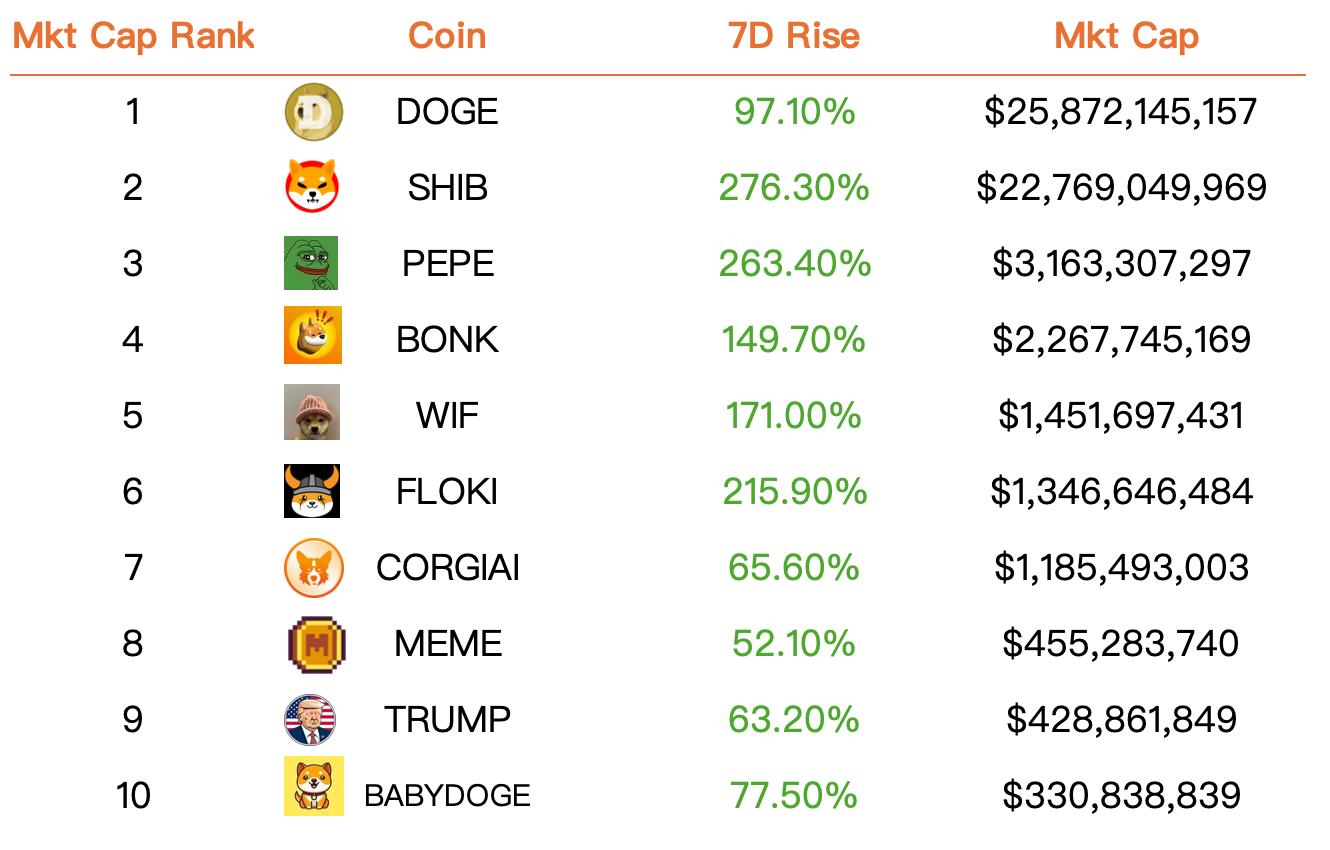The image size is (1330, 850).
Task: Click SHIB's 276.30% rise value
Action: pos(794,188)
